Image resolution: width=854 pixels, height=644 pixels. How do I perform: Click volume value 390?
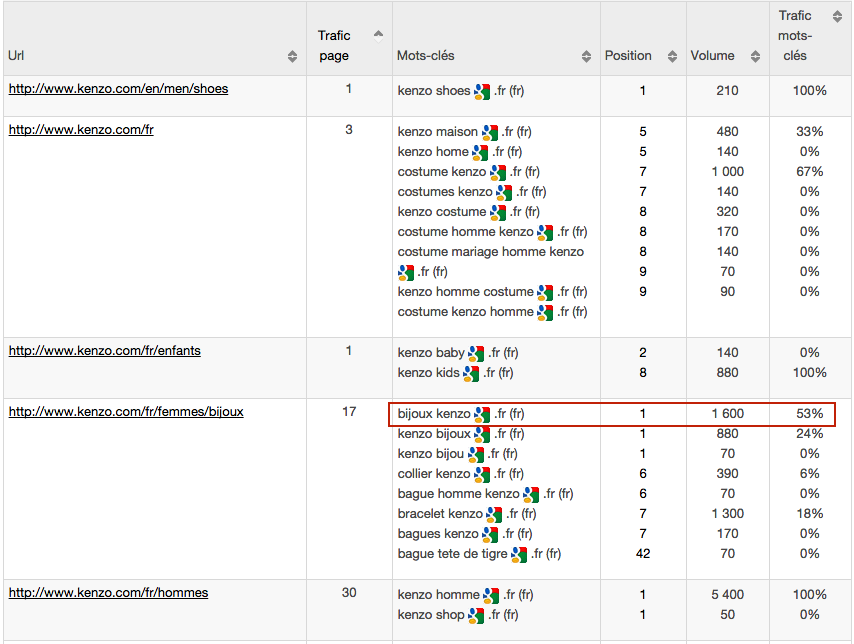coord(728,474)
